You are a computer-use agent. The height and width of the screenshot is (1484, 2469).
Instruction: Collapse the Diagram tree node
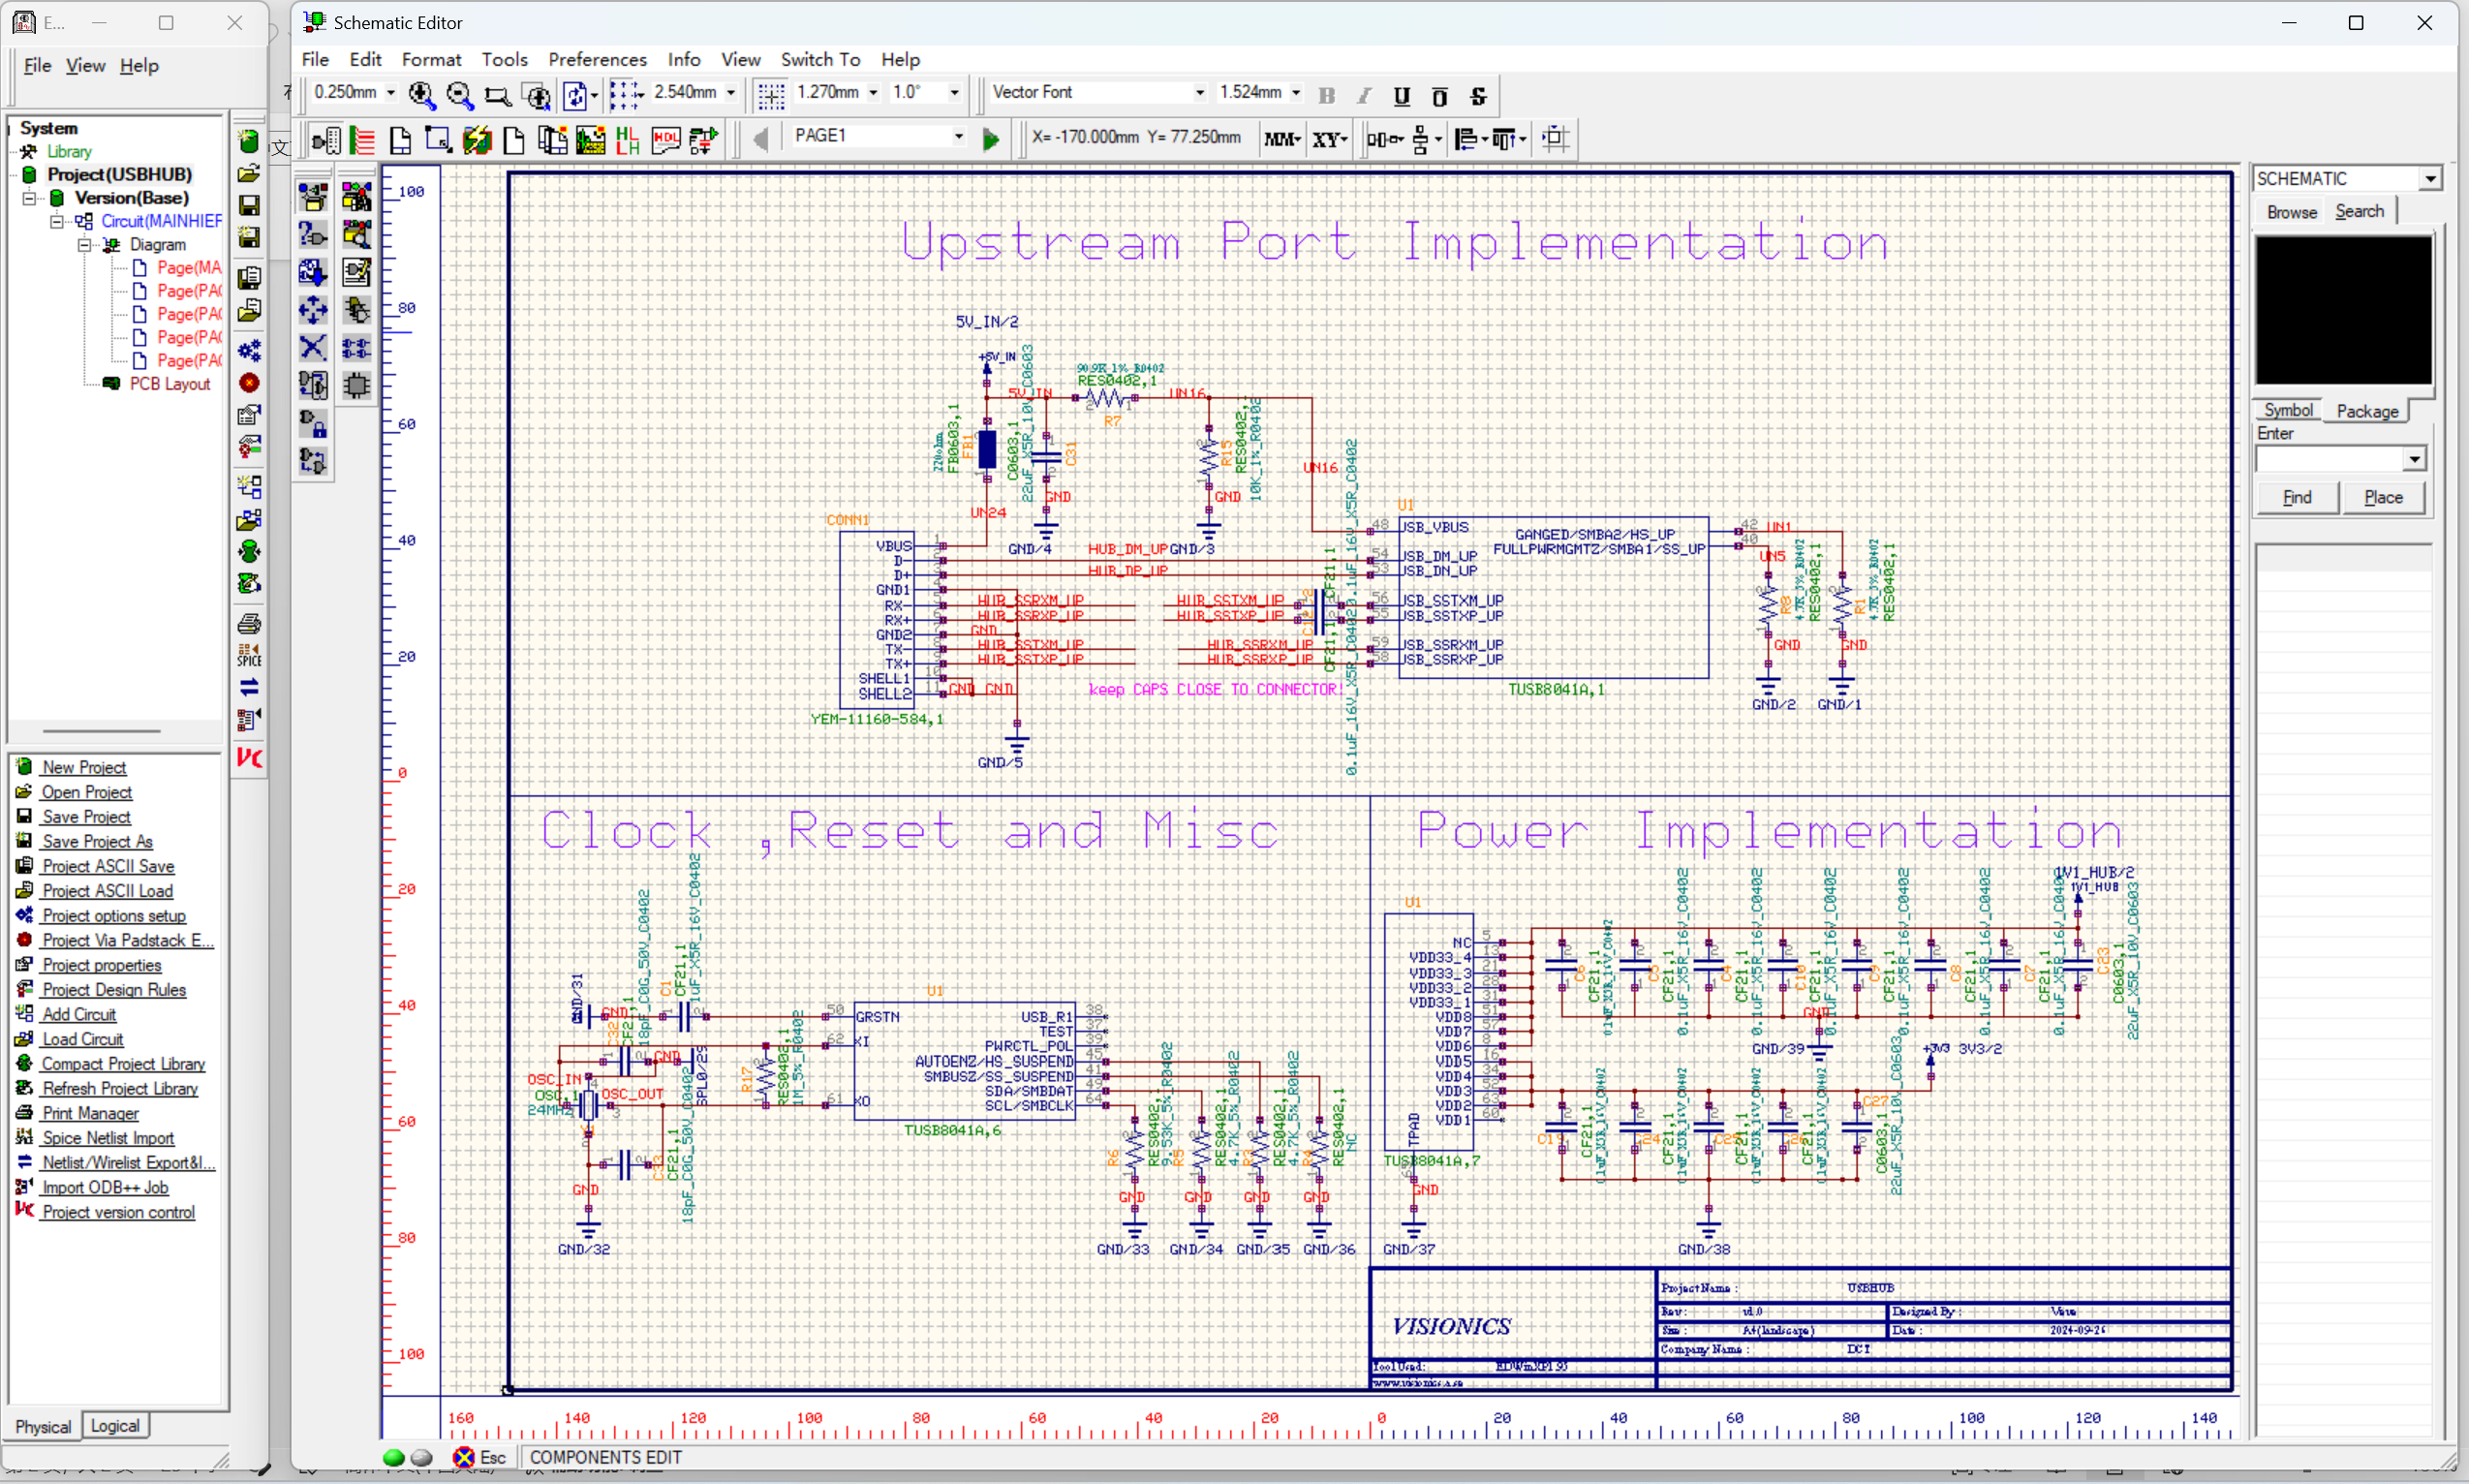click(85, 244)
